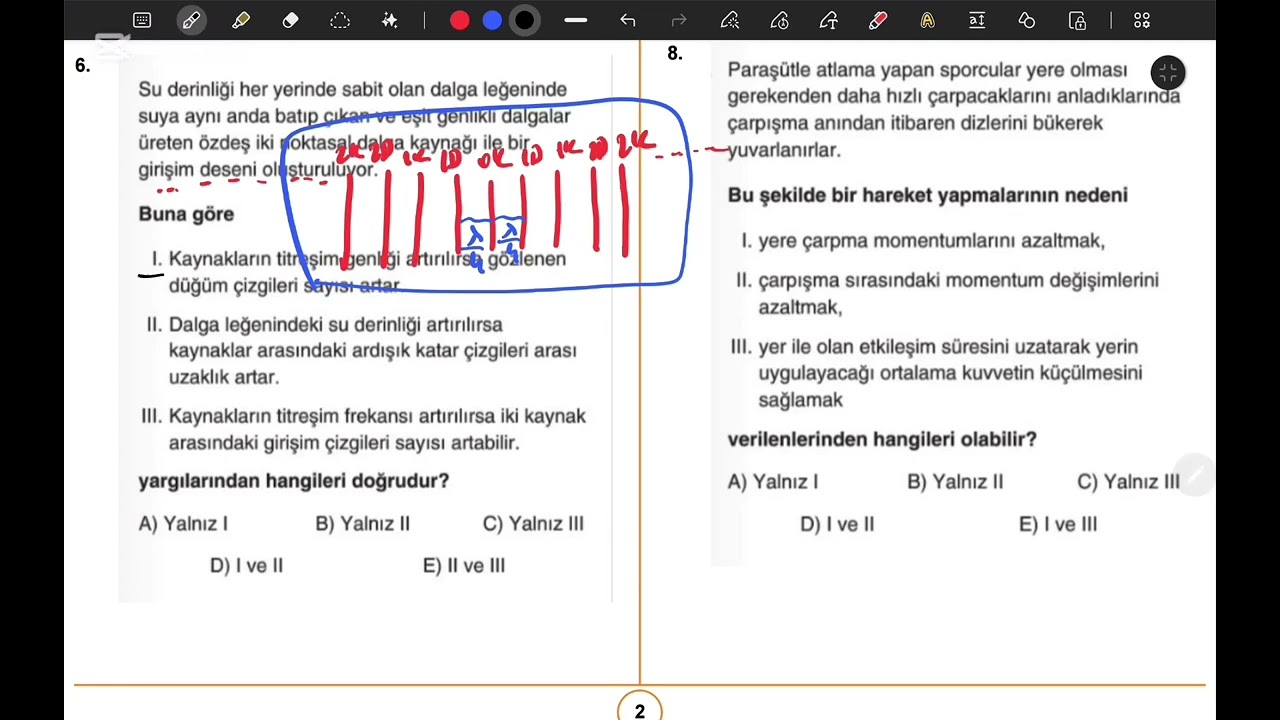Choose the red pen color

coord(460,20)
